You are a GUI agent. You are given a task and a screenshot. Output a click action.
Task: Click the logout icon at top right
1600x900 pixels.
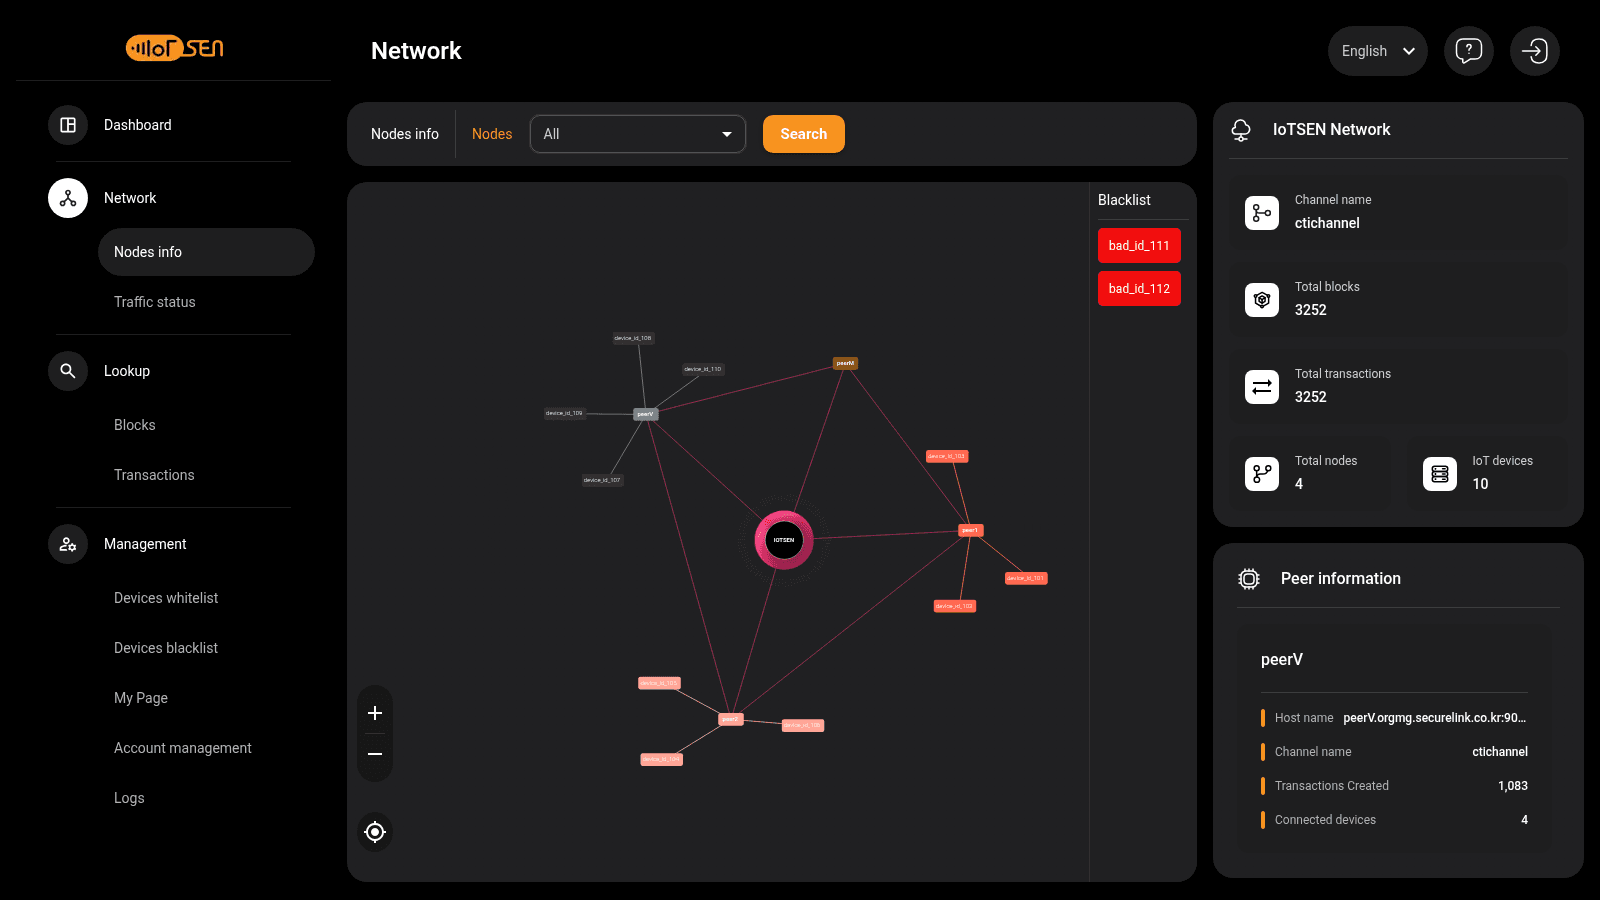point(1535,51)
